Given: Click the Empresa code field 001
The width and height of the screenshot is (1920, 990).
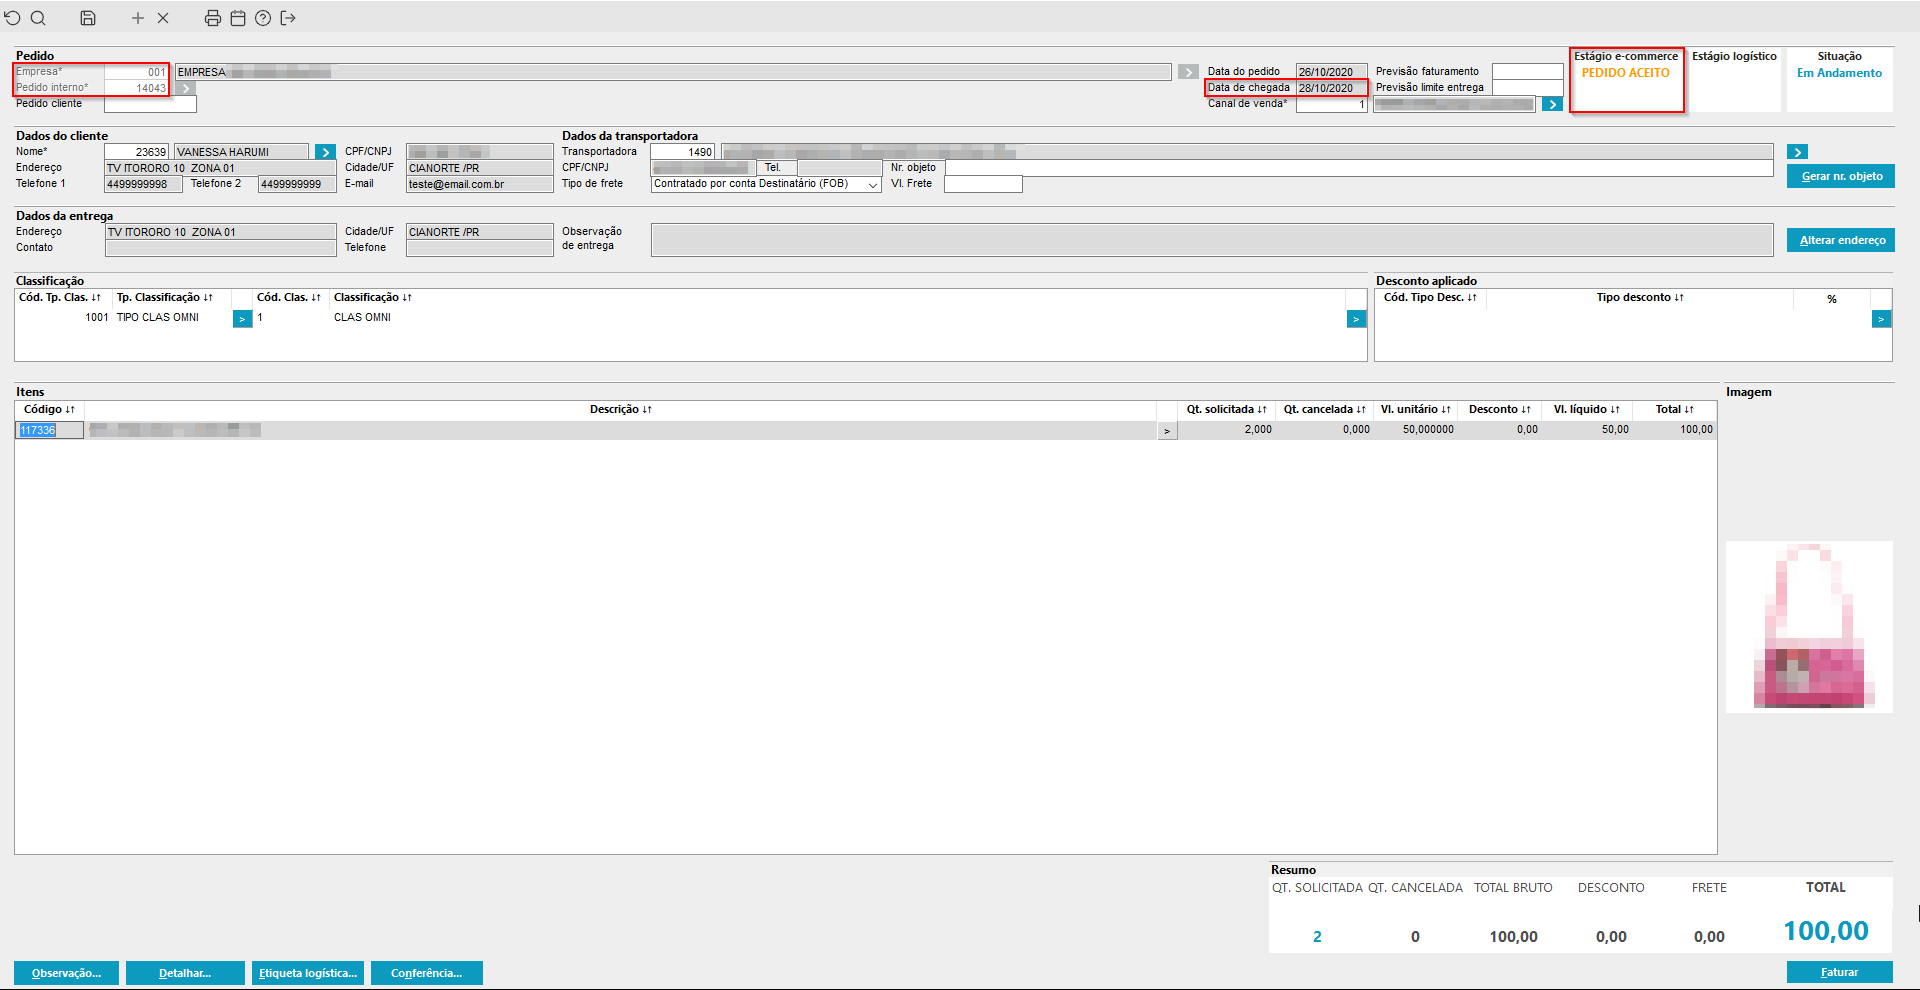Looking at the screenshot, I should point(136,72).
